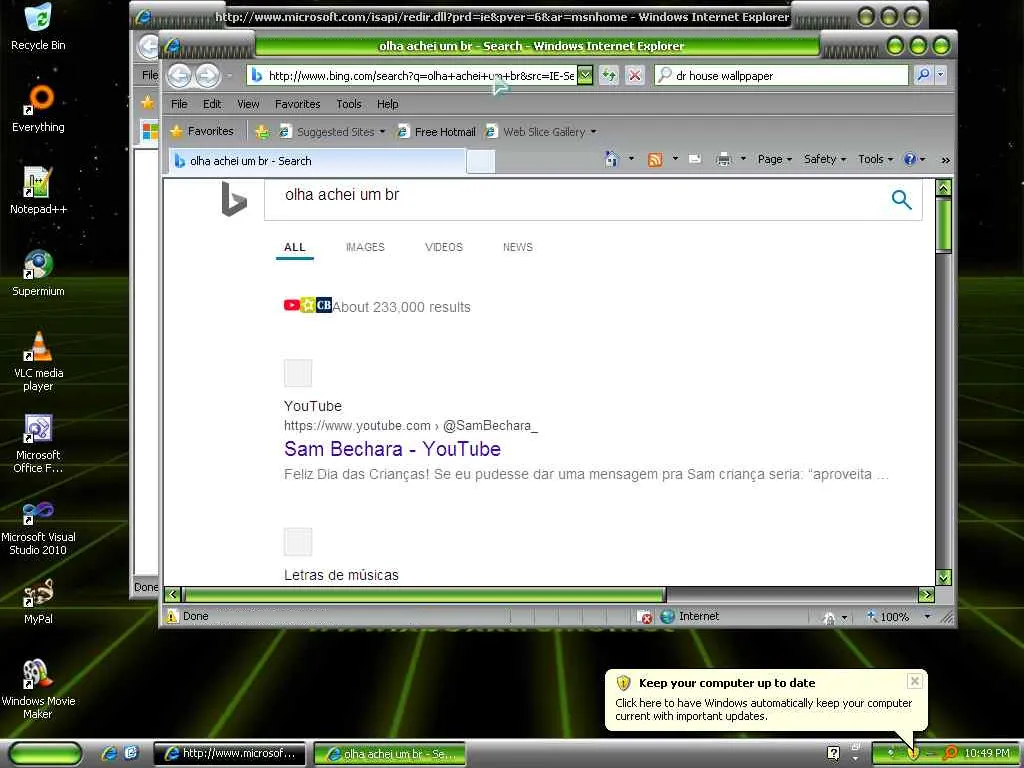Open the Favorites menu in menu bar
The image size is (1024, 768).
coord(297,104)
